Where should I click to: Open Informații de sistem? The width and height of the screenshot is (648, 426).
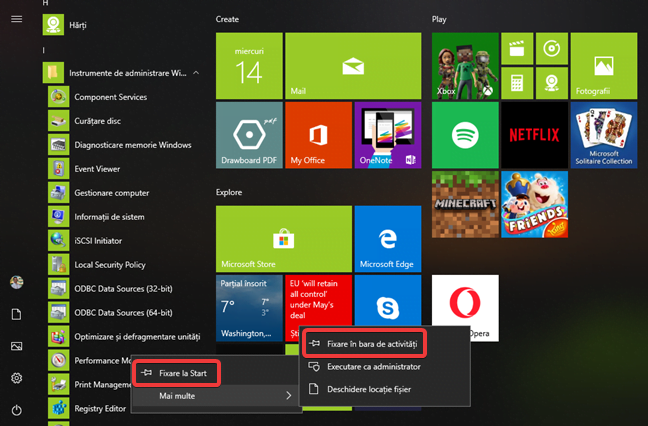pos(96,217)
